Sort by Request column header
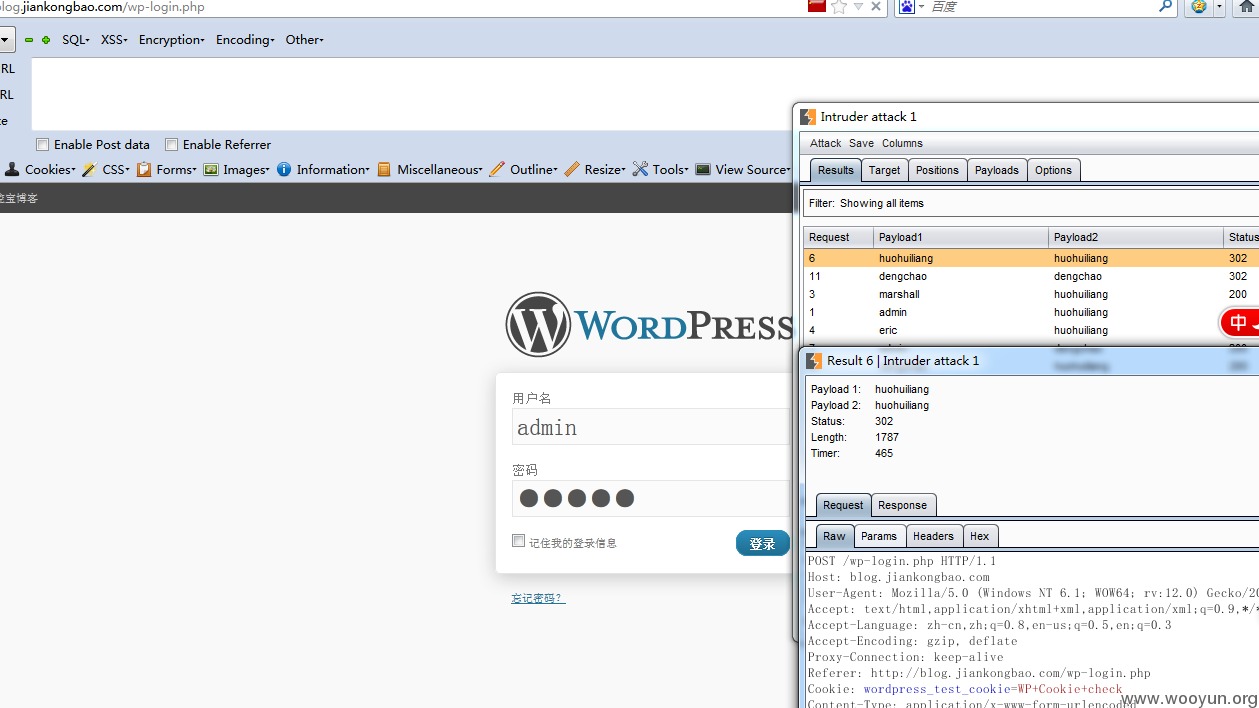Image resolution: width=1259 pixels, height=708 pixels. click(838, 237)
